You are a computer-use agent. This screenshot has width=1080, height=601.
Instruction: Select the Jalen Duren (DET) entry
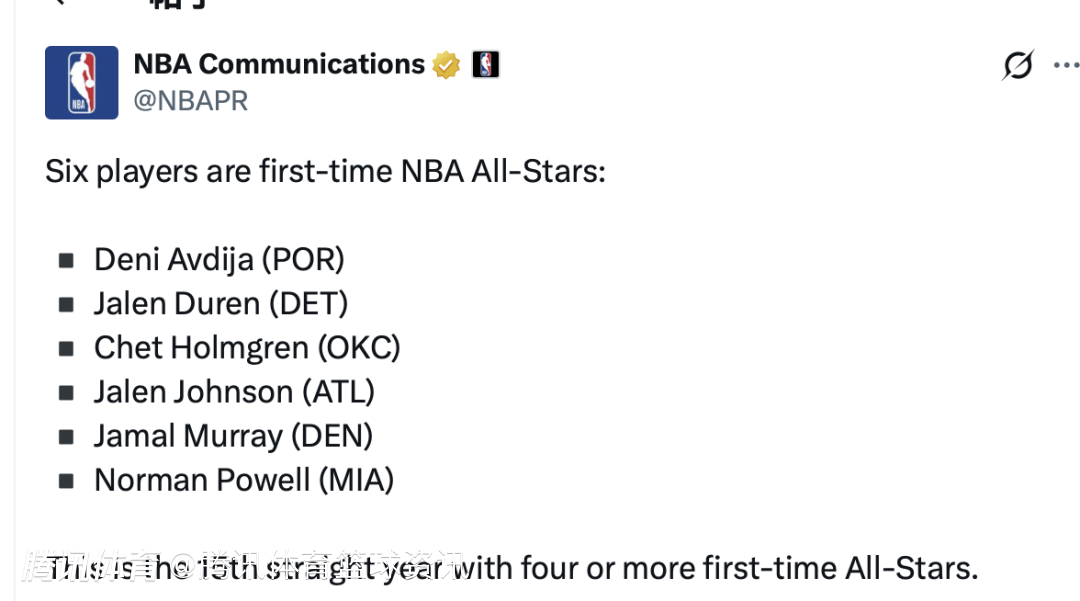tap(221, 304)
